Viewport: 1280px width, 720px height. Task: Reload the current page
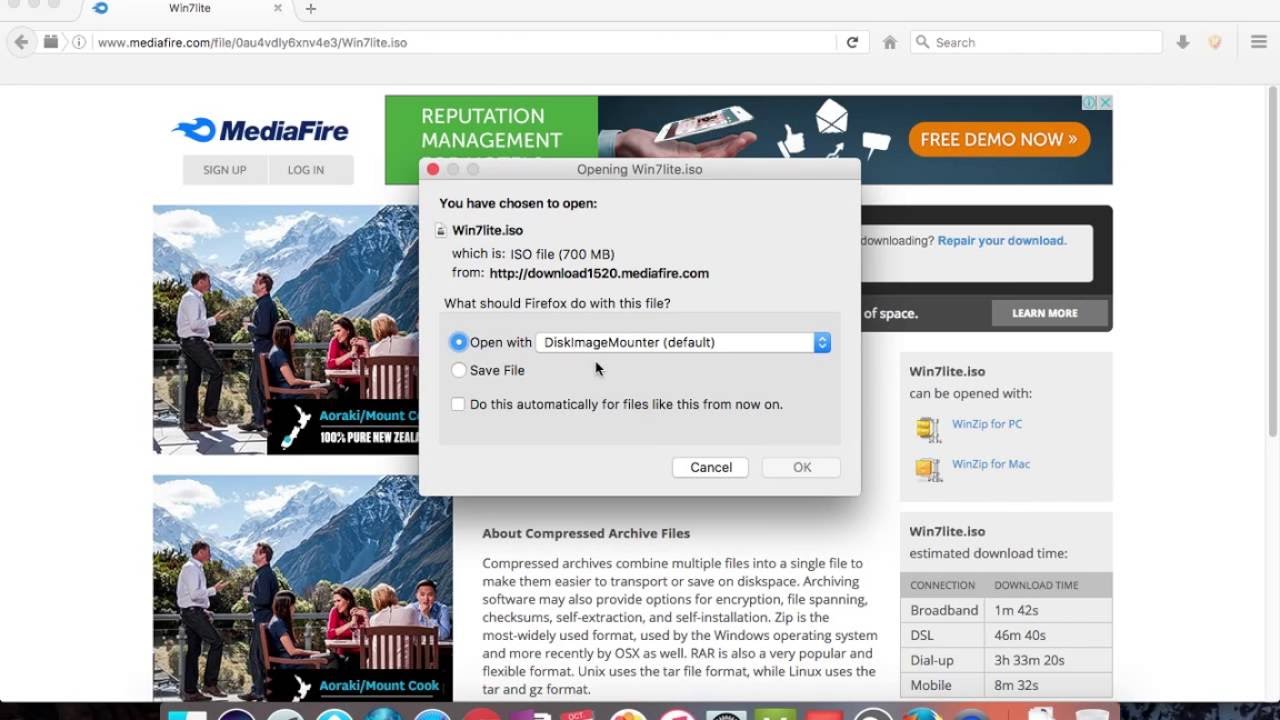pos(852,42)
